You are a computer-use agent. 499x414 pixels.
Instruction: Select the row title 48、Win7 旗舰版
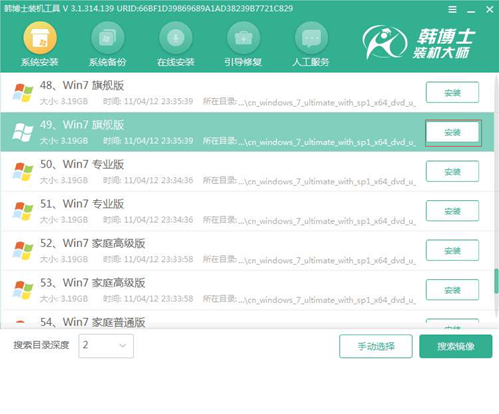coord(82,85)
